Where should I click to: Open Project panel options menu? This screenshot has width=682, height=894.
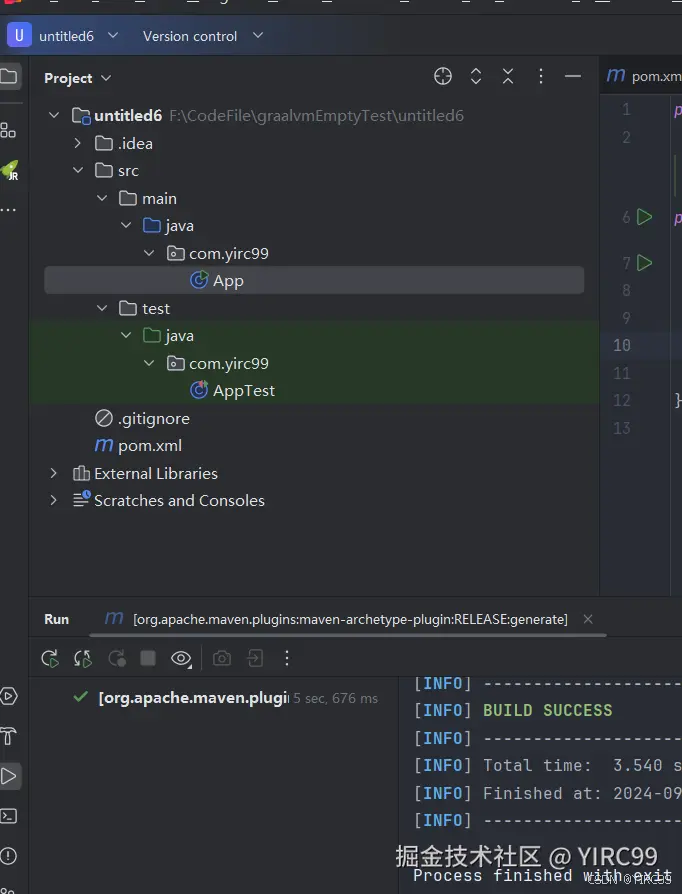541,76
